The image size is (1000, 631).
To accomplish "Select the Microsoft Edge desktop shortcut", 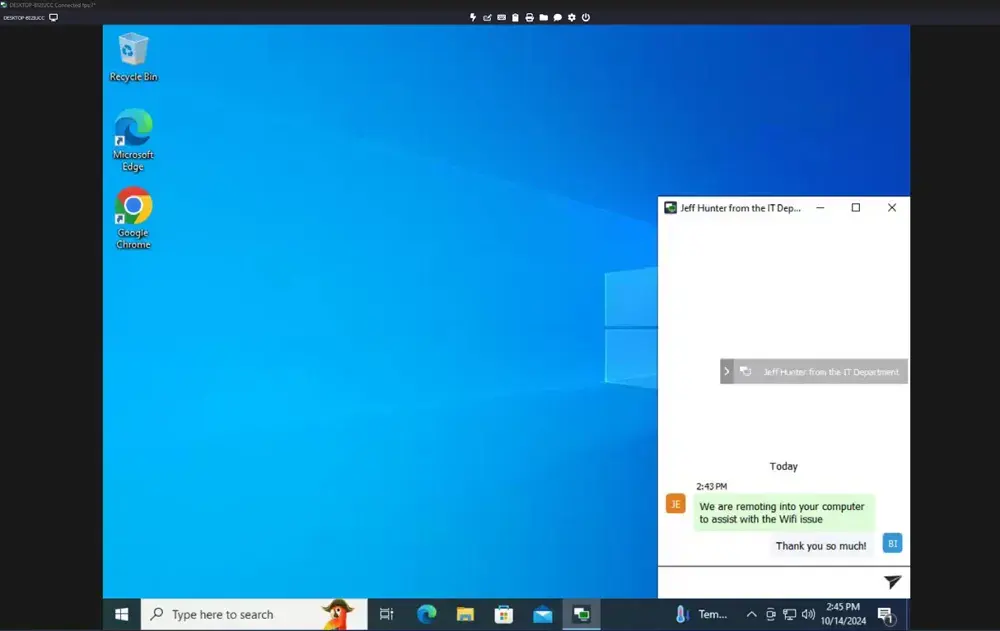I will [x=133, y=140].
